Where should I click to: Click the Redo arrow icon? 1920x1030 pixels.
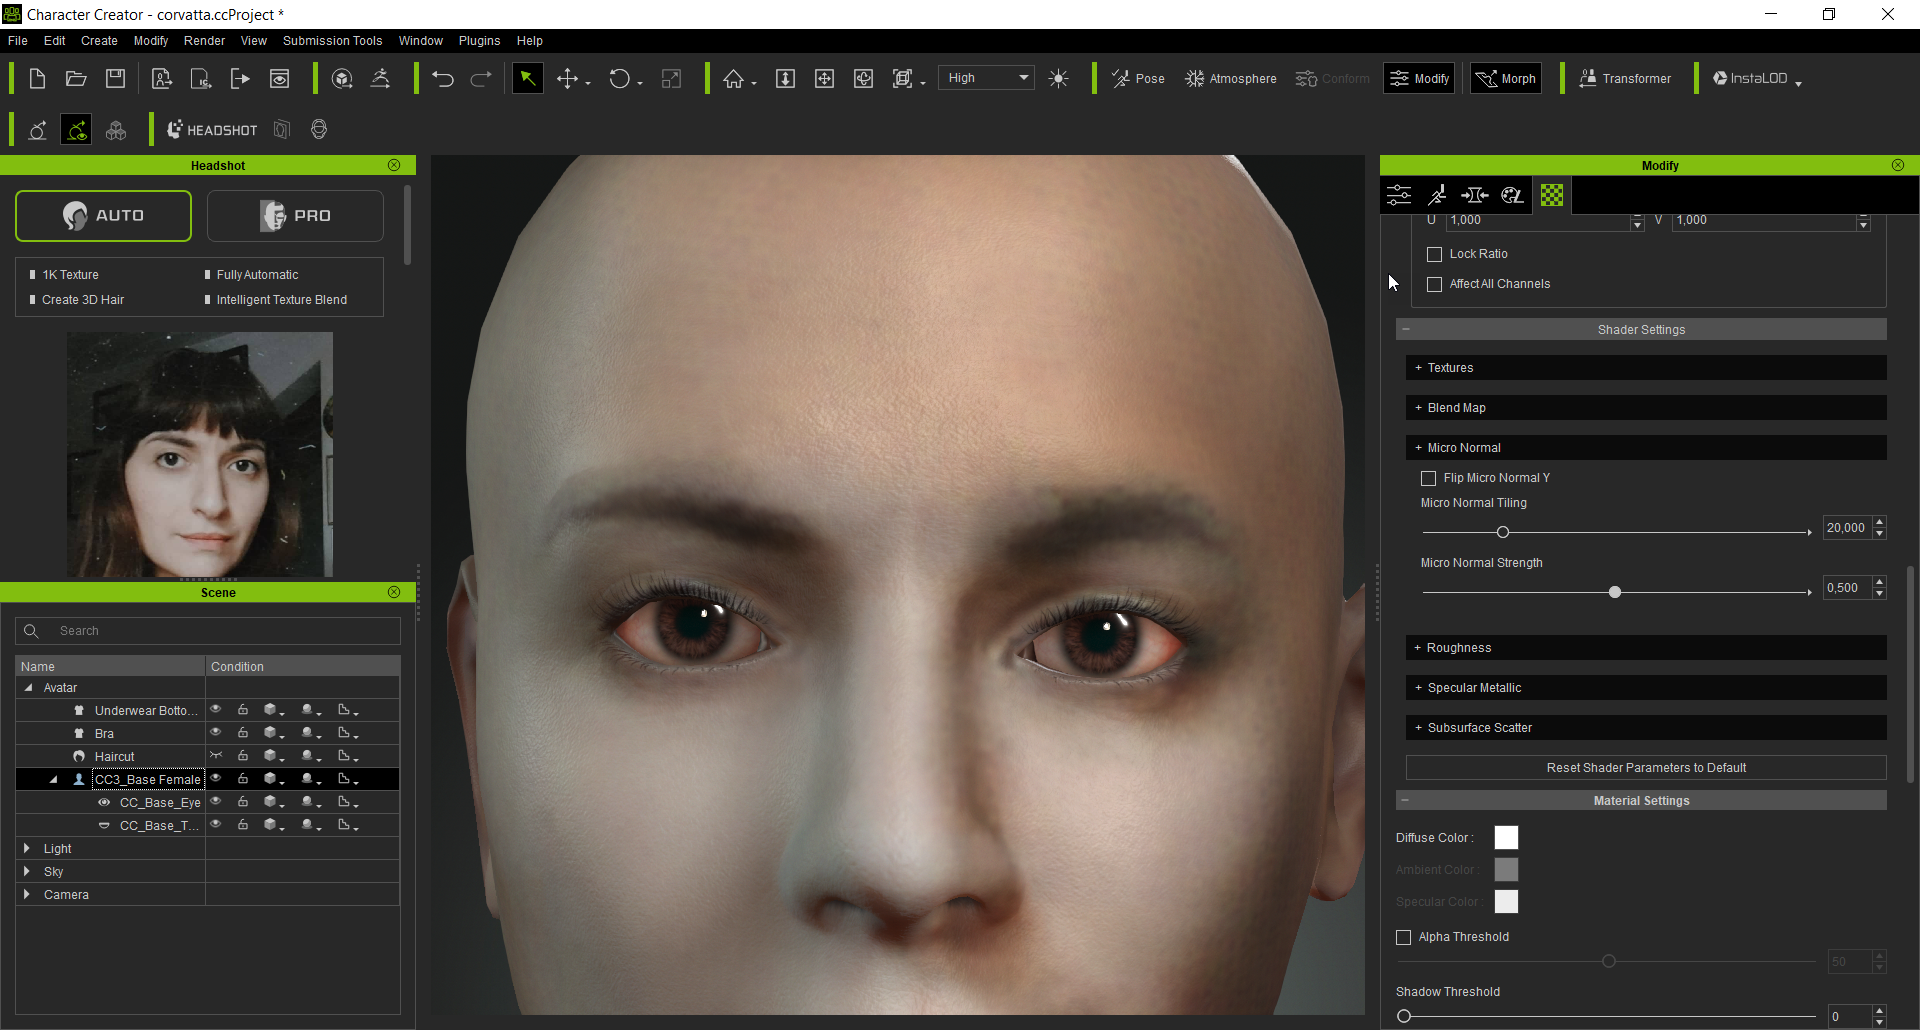coord(481,79)
